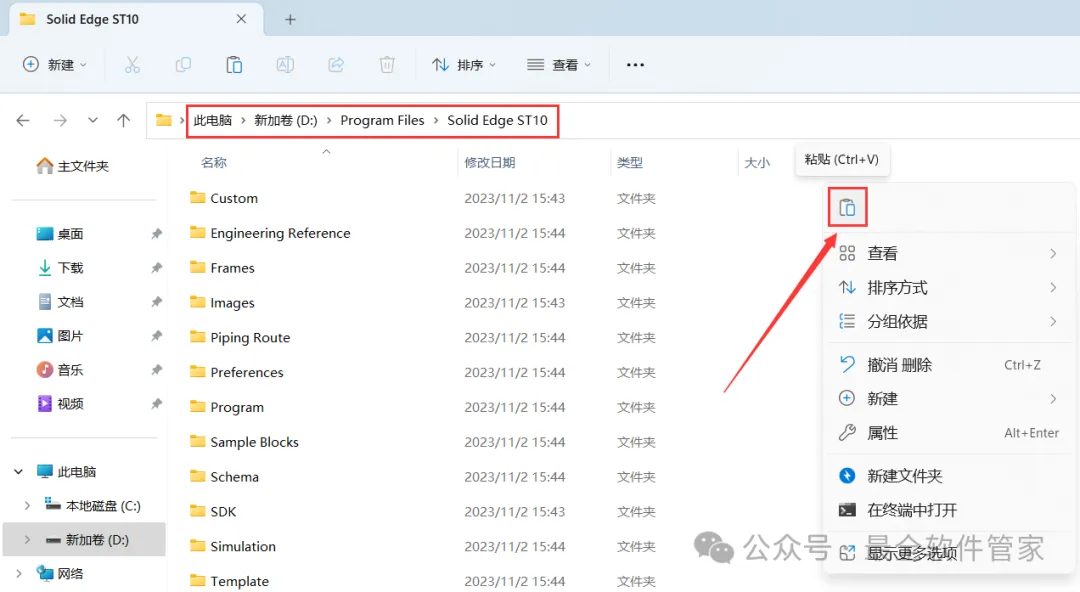
Task: Expand 新加卷 (D:) tree node
Action: (x=28, y=540)
